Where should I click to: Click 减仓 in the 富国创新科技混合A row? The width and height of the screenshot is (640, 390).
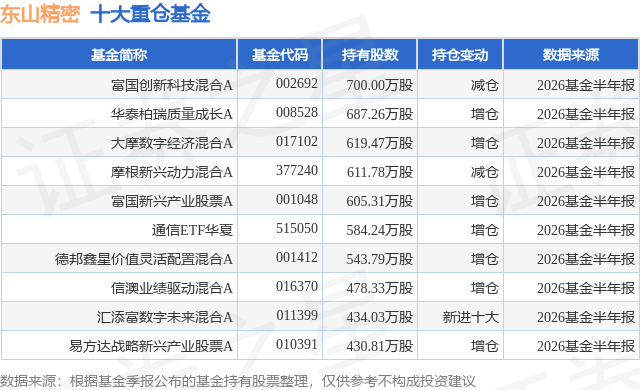(484, 85)
